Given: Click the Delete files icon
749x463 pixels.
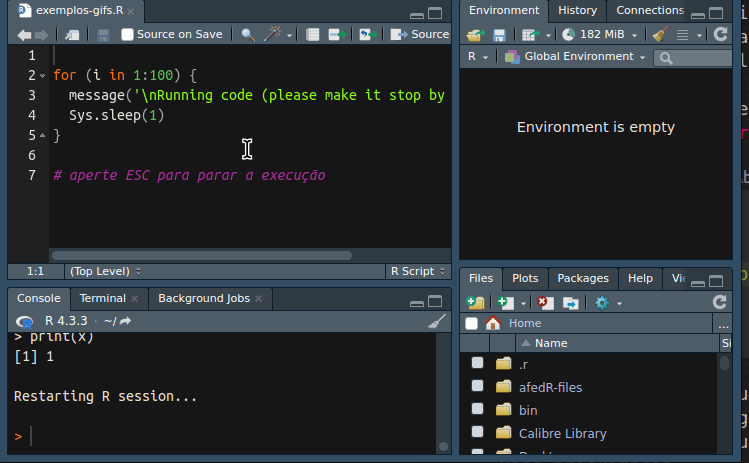Looking at the screenshot, I should click(544, 302).
